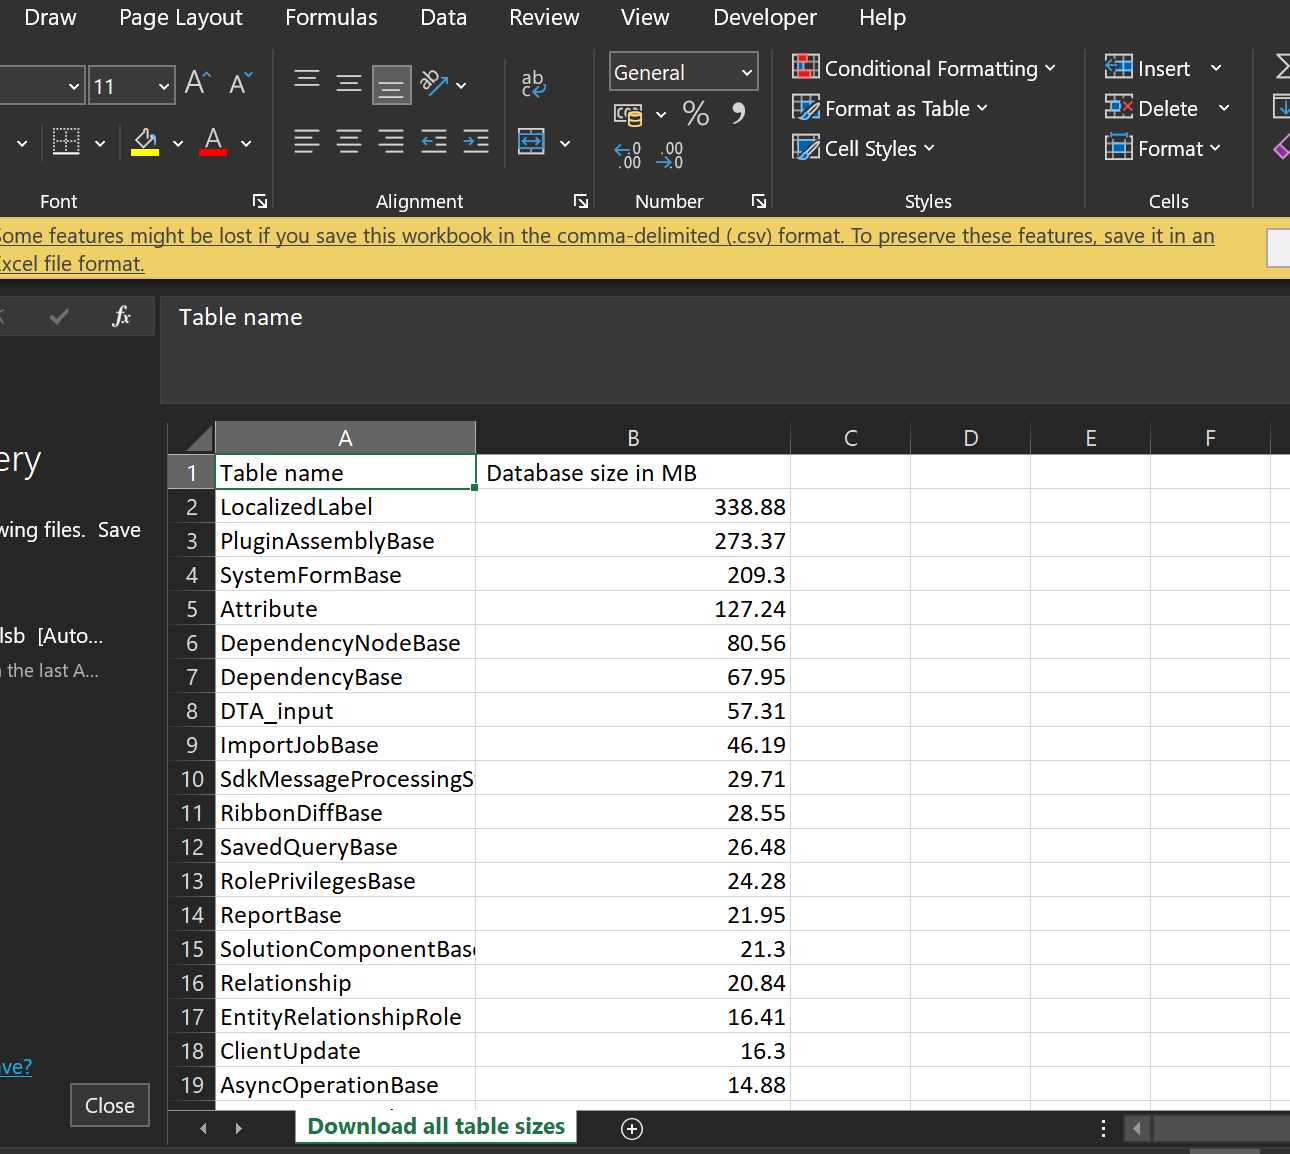Click the Close button
Screen dimensions: 1290x1154
click(x=109, y=1105)
